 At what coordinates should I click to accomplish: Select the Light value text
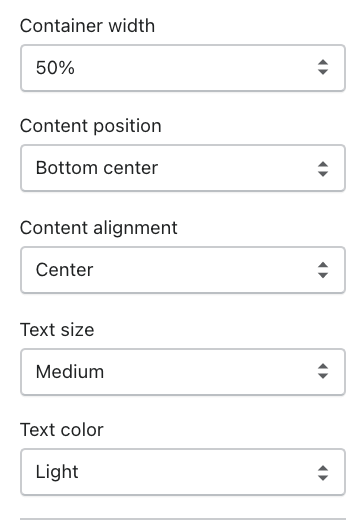57,472
